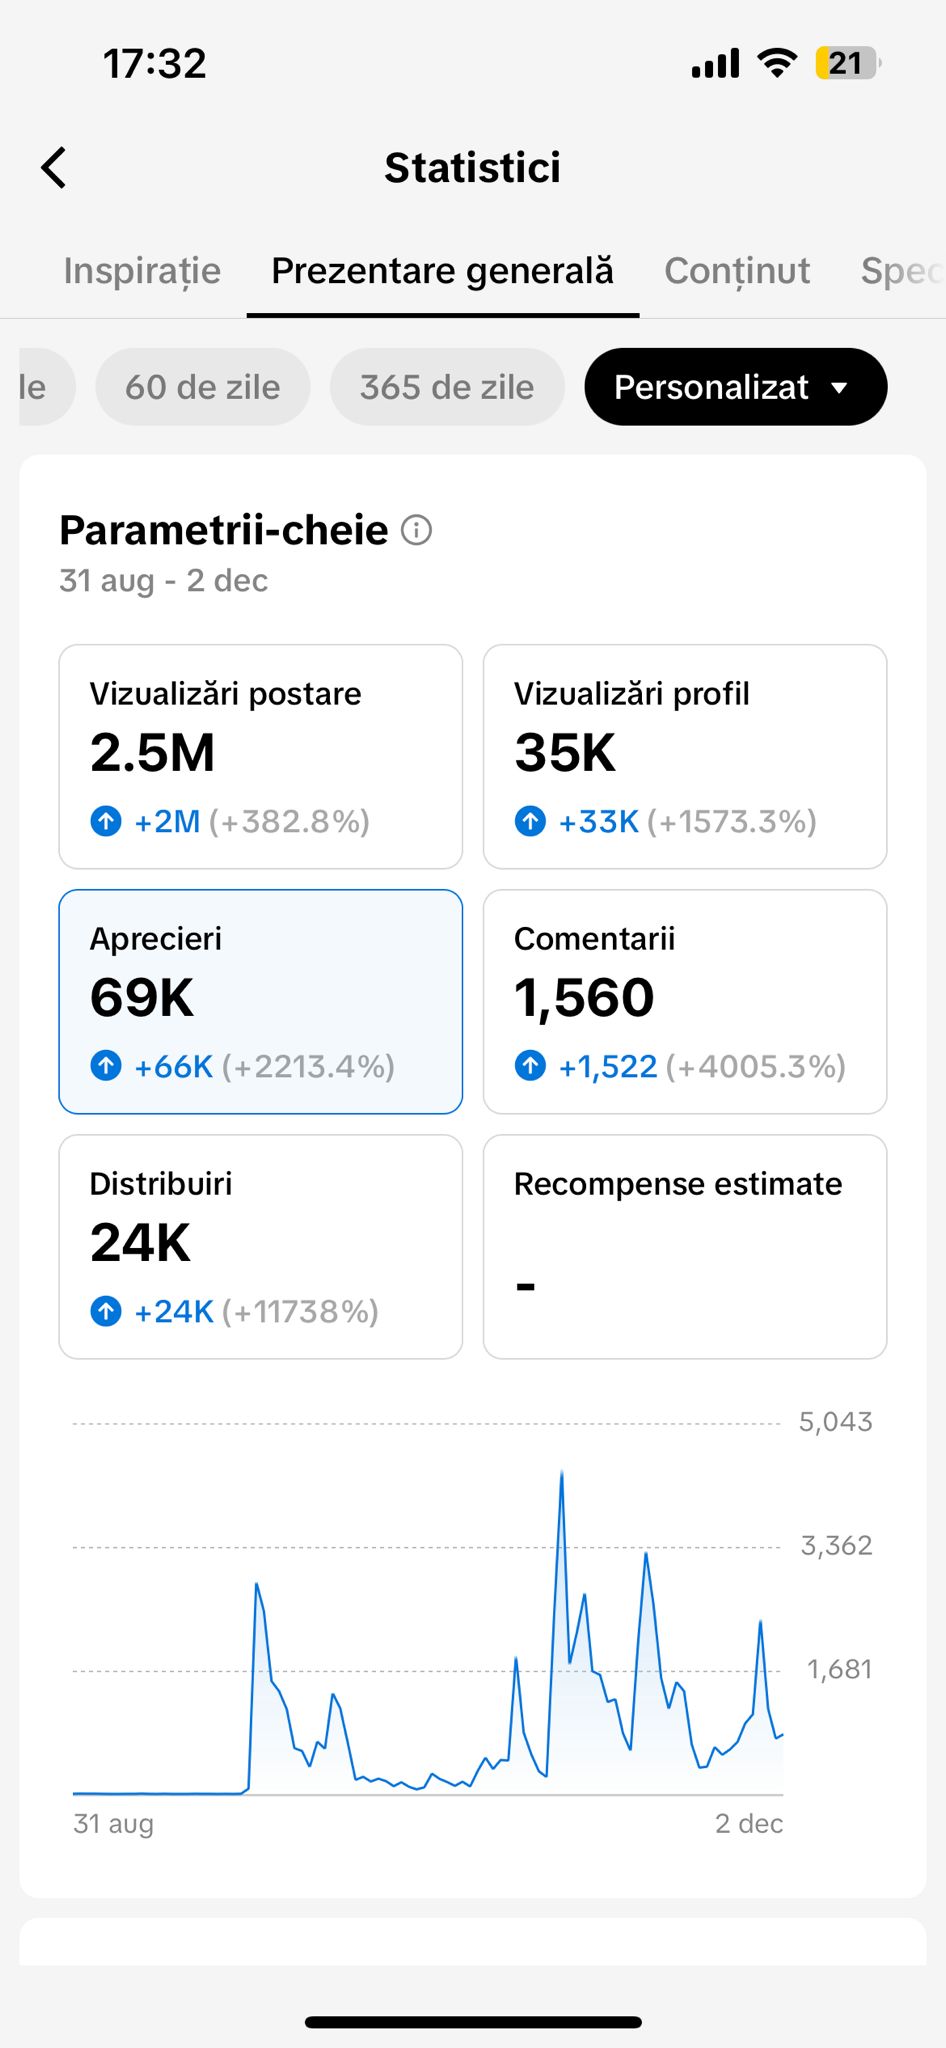This screenshot has width=946, height=2048.
Task: Select the 365 de zile filter
Action: click(x=447, y=387)
